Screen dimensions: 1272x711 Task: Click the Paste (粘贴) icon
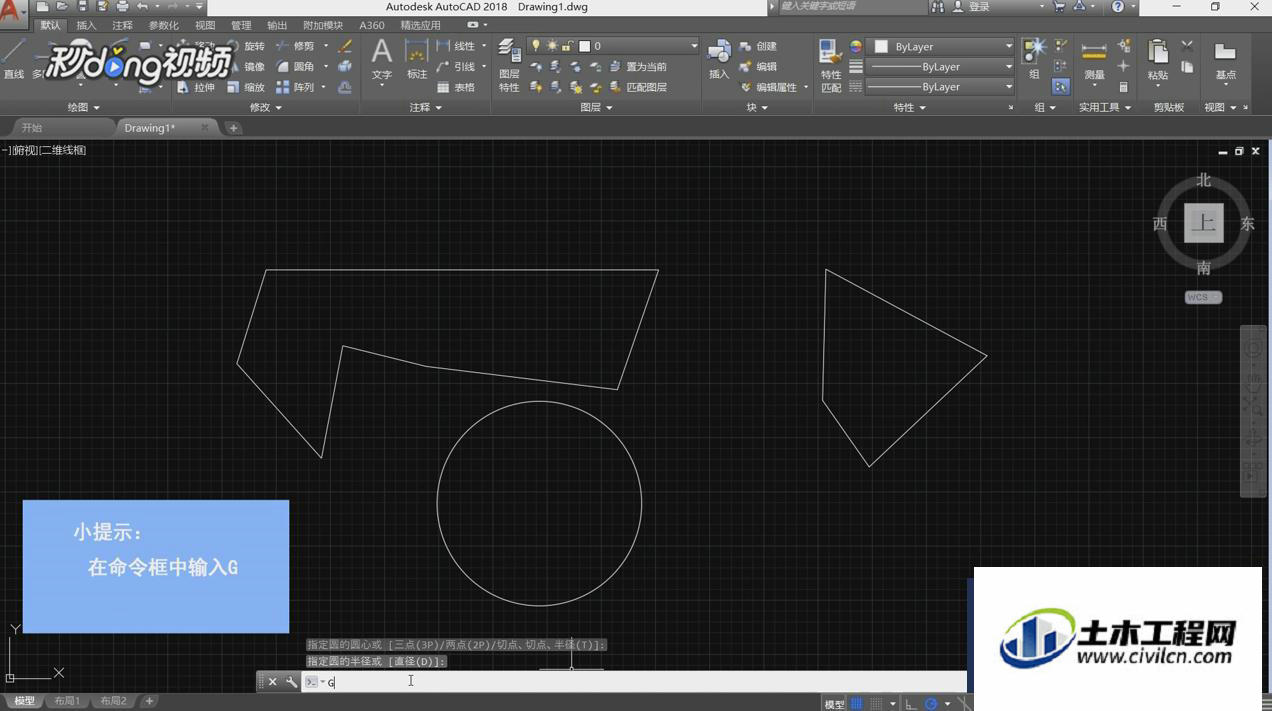click(x=1158, y=59)
